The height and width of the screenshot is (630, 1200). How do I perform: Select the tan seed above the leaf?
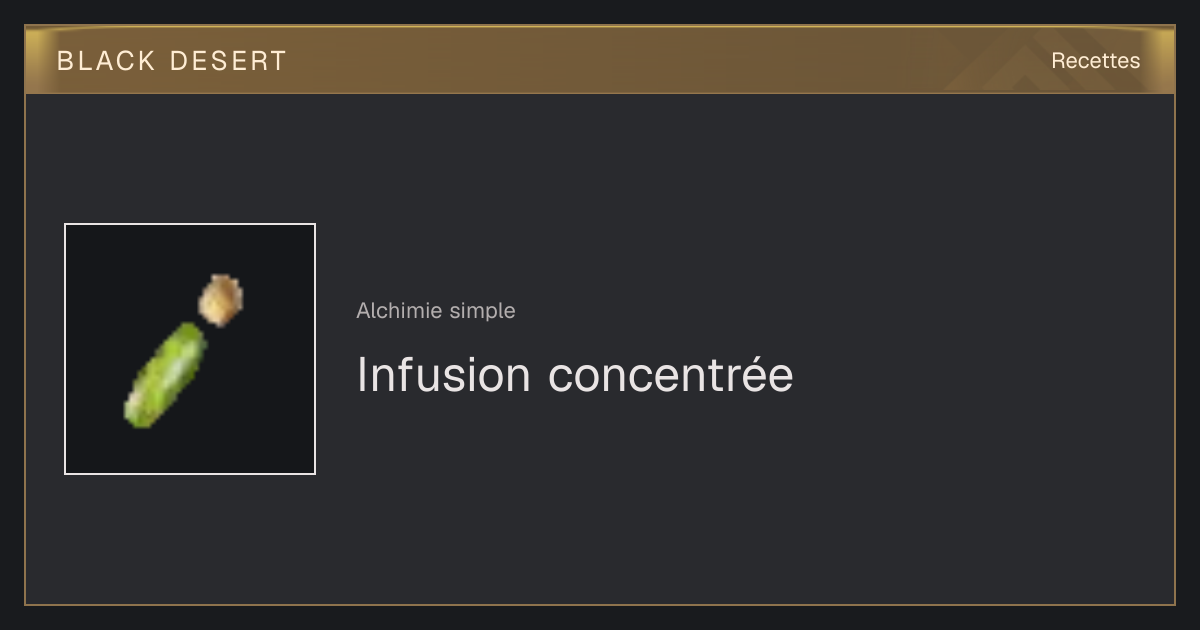point(221,300)
